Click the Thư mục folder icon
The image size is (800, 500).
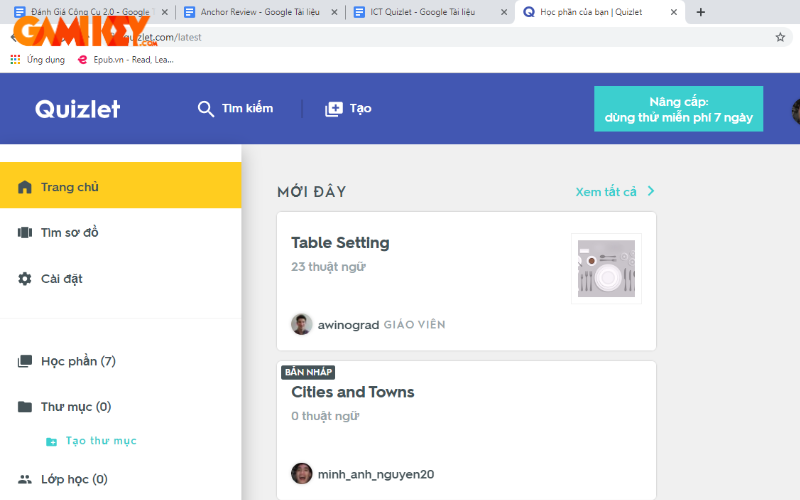point(24,407)
